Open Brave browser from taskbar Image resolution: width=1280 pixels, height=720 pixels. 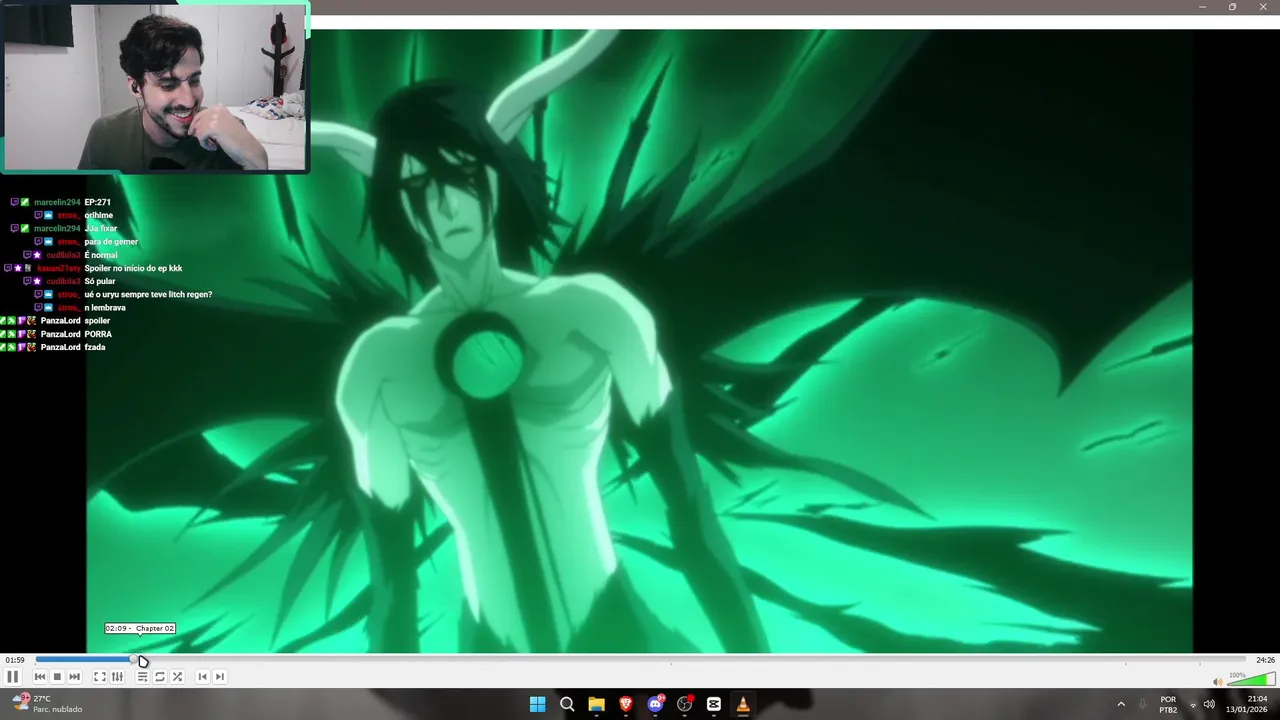[626, 704]
